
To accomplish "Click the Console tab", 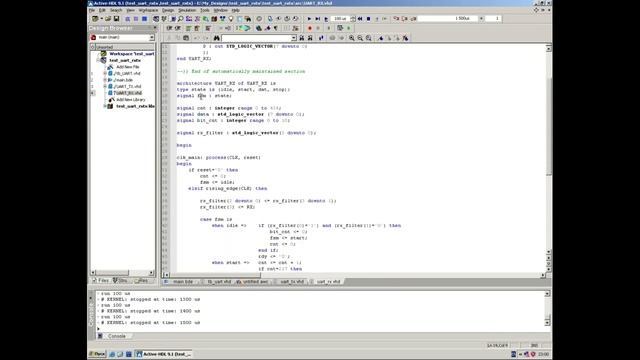I will 116,336.
